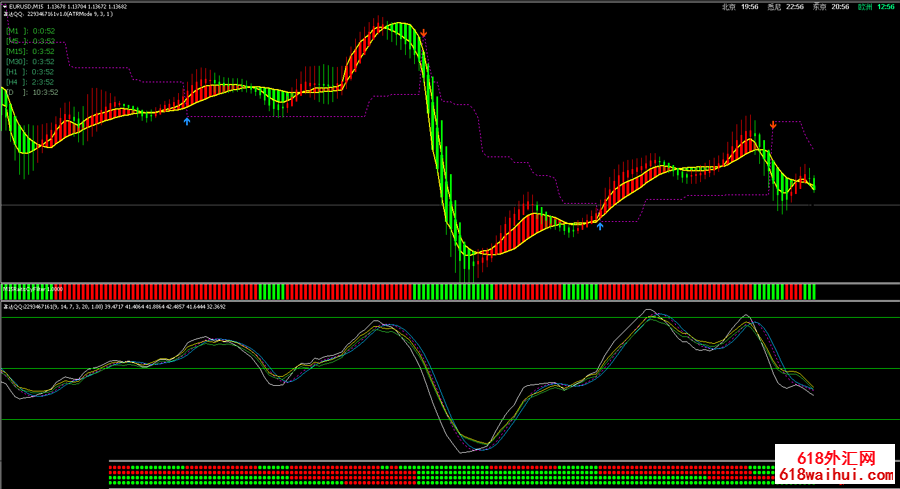Click the [M30] countdown timer row
The width and height of the screenshot is (900, 489).
point(30,62)
